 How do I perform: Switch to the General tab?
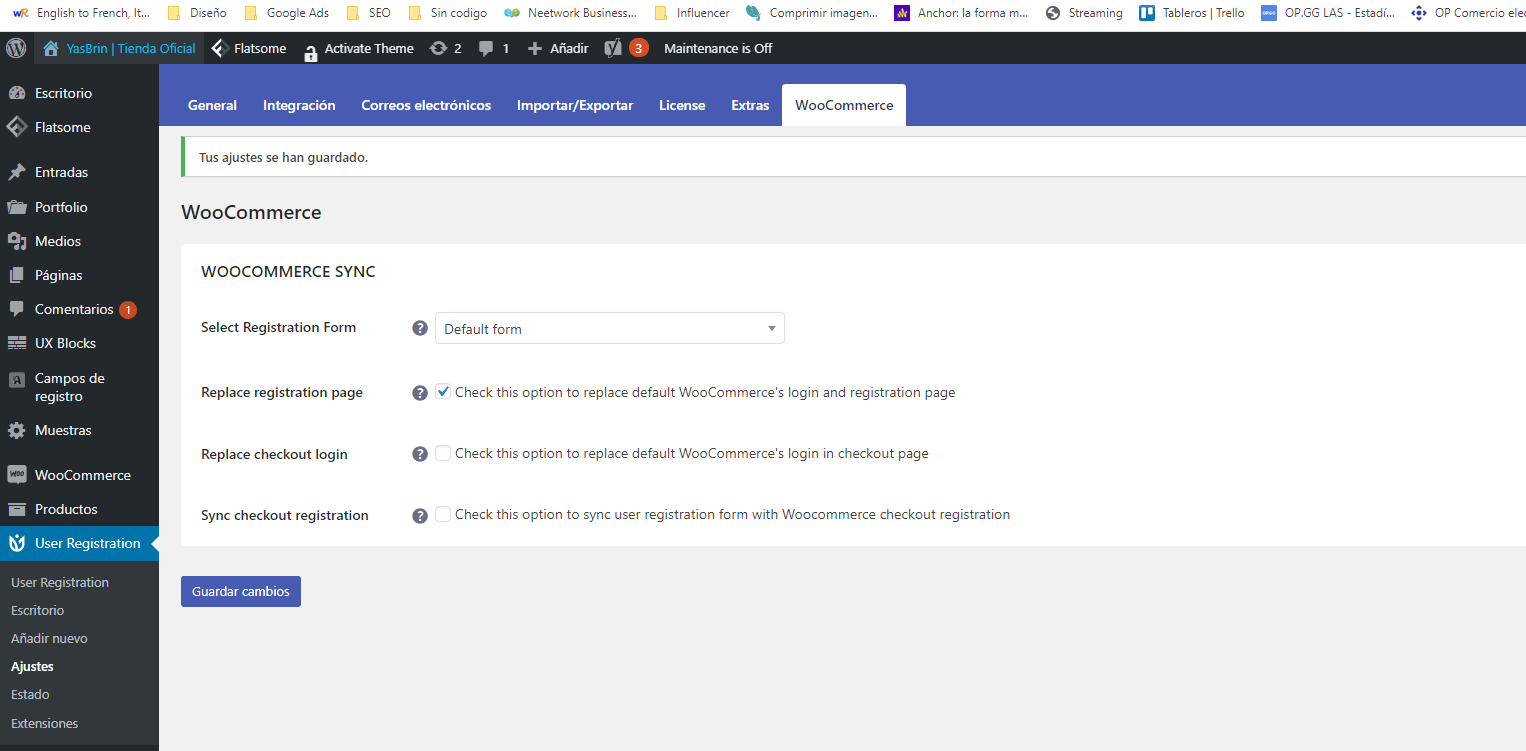[212, 105]
